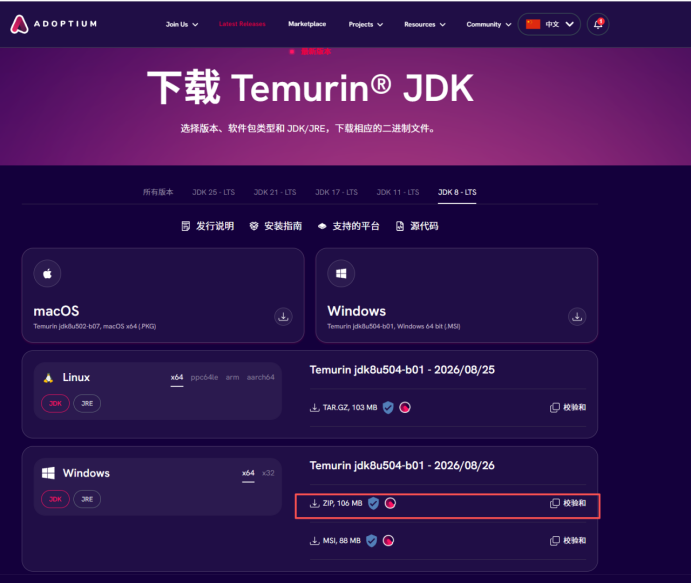Click the verified shield beside TAR.GZ

[388, 408]
